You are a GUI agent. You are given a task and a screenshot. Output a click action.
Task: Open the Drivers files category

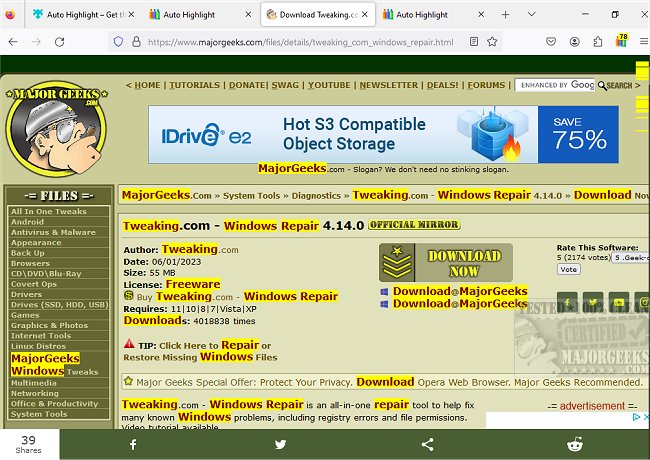pyautogui.click(x=27, y=294)
